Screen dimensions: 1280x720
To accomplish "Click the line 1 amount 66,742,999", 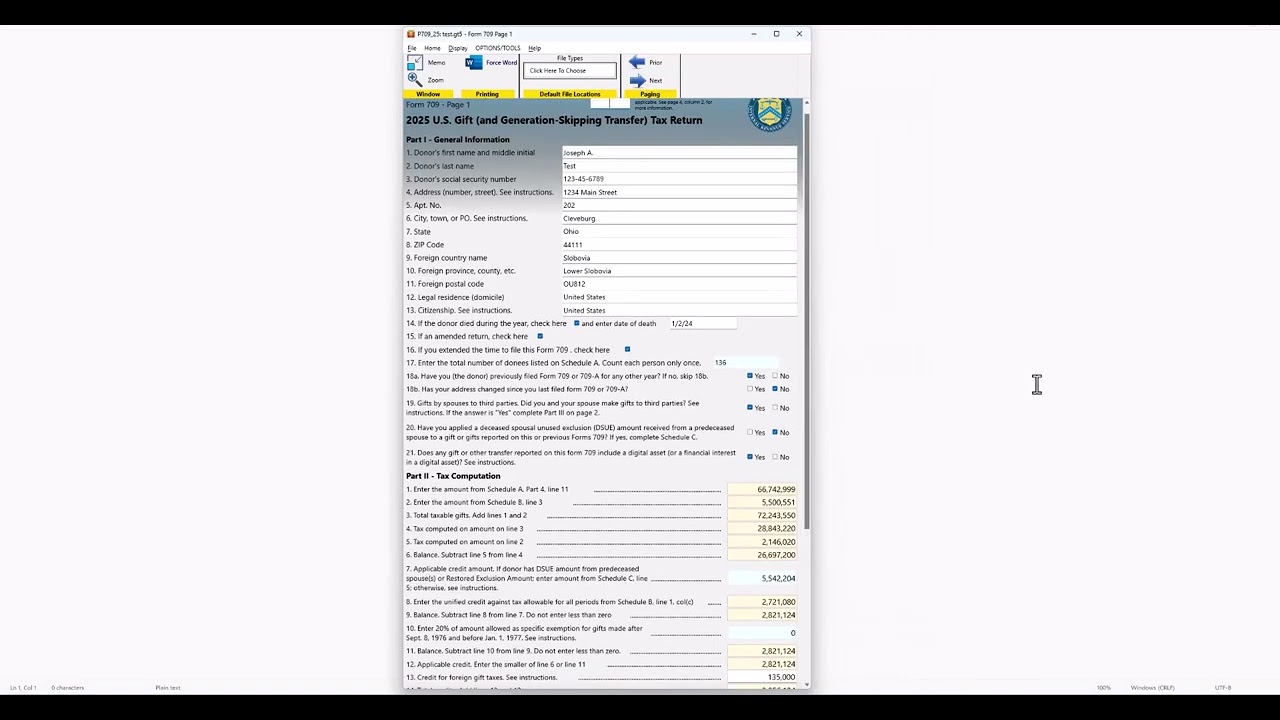I will [x=762, y=490].
